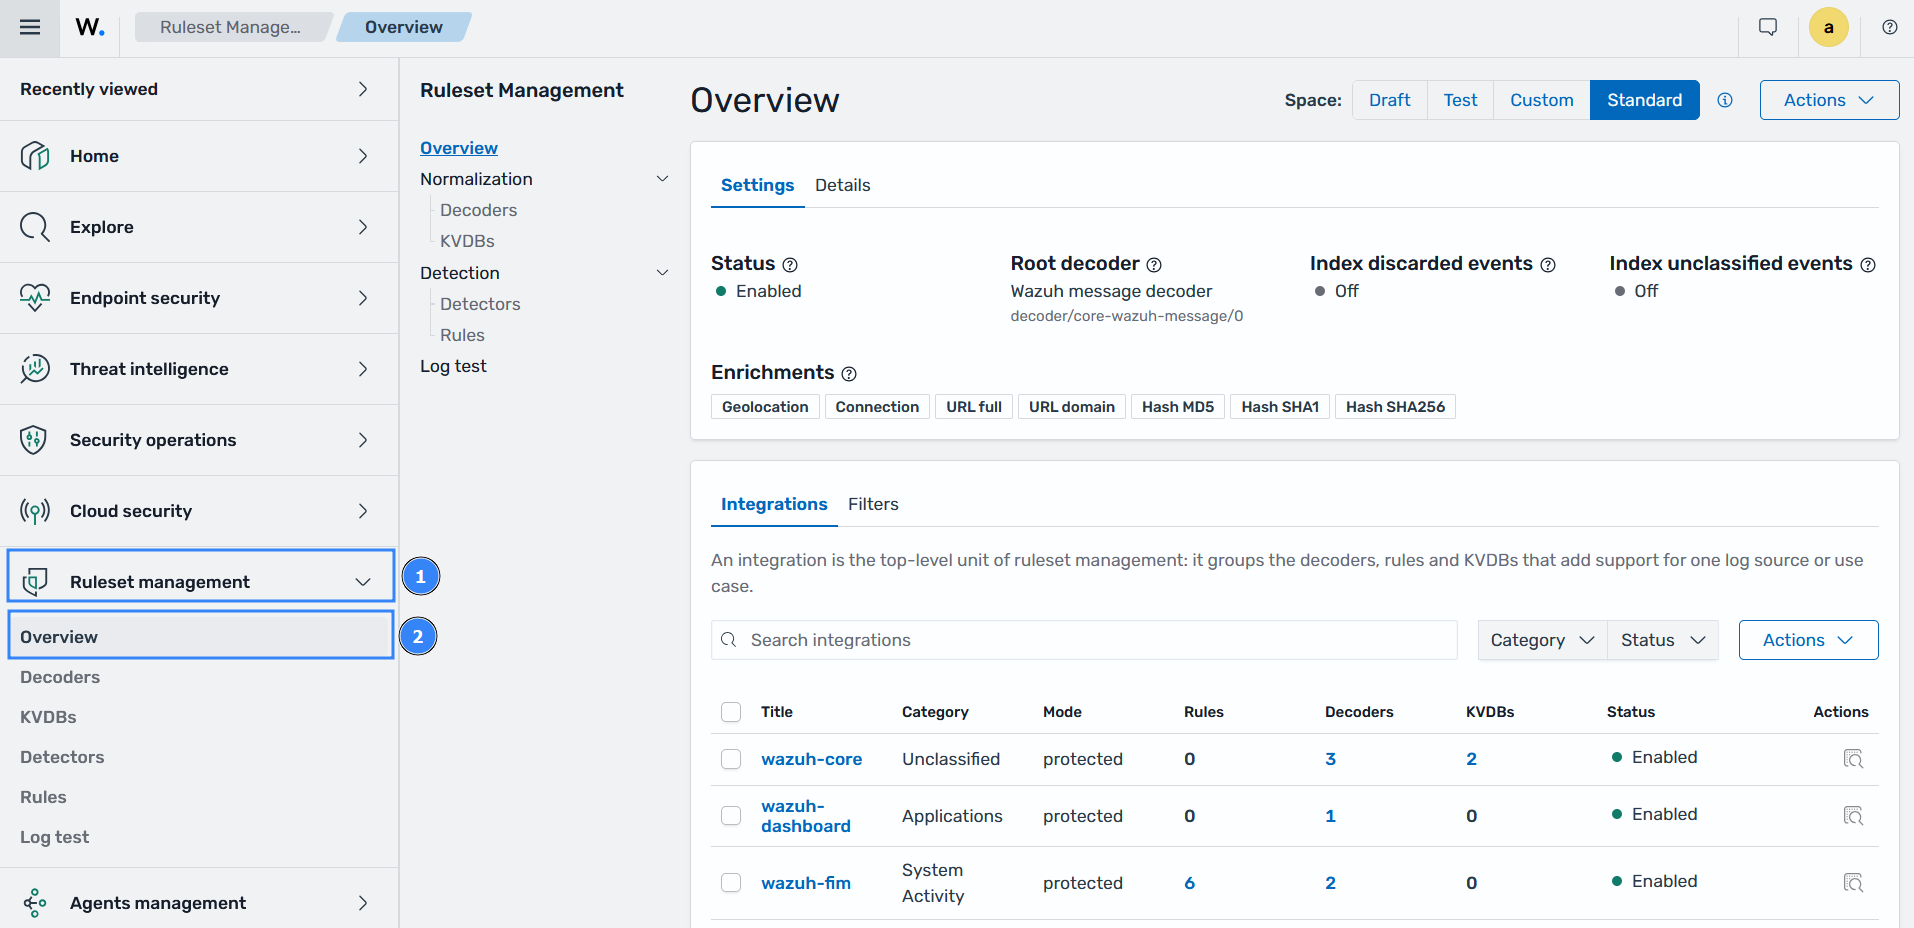Click the Space info icon
This screenshot has width=1914, height=928.
[1725, 100]
